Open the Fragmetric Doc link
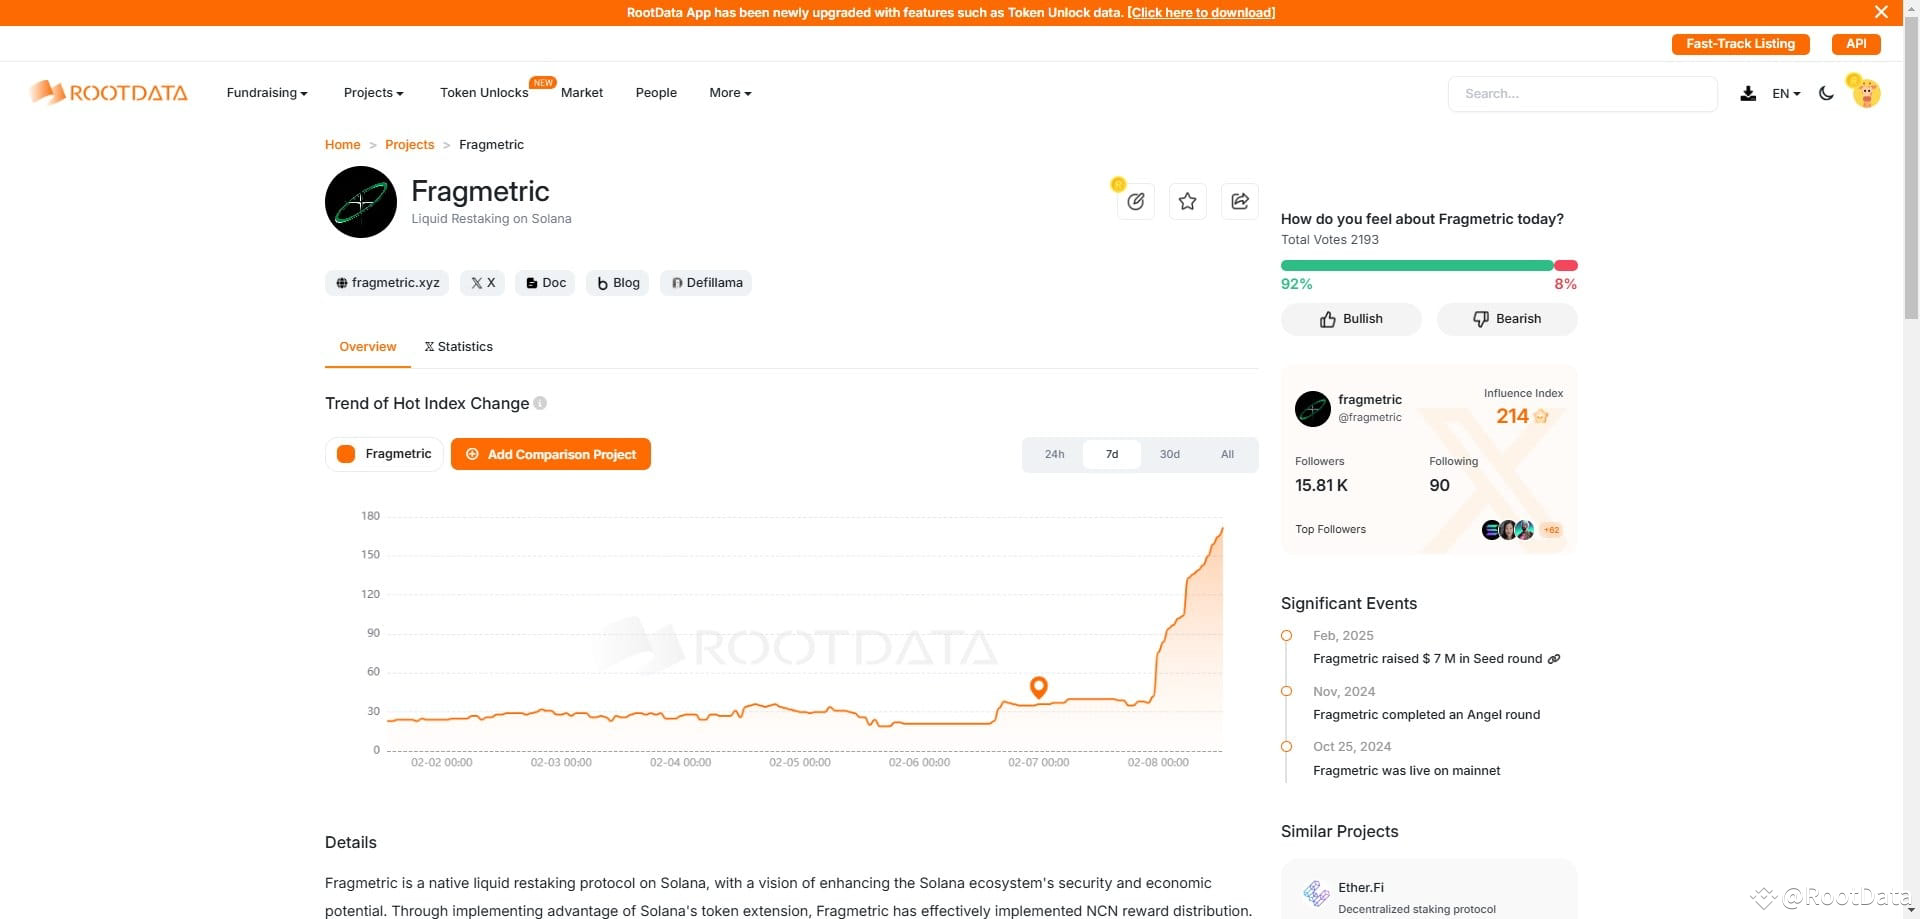The image size is (1920, 919). click(545, 283)
